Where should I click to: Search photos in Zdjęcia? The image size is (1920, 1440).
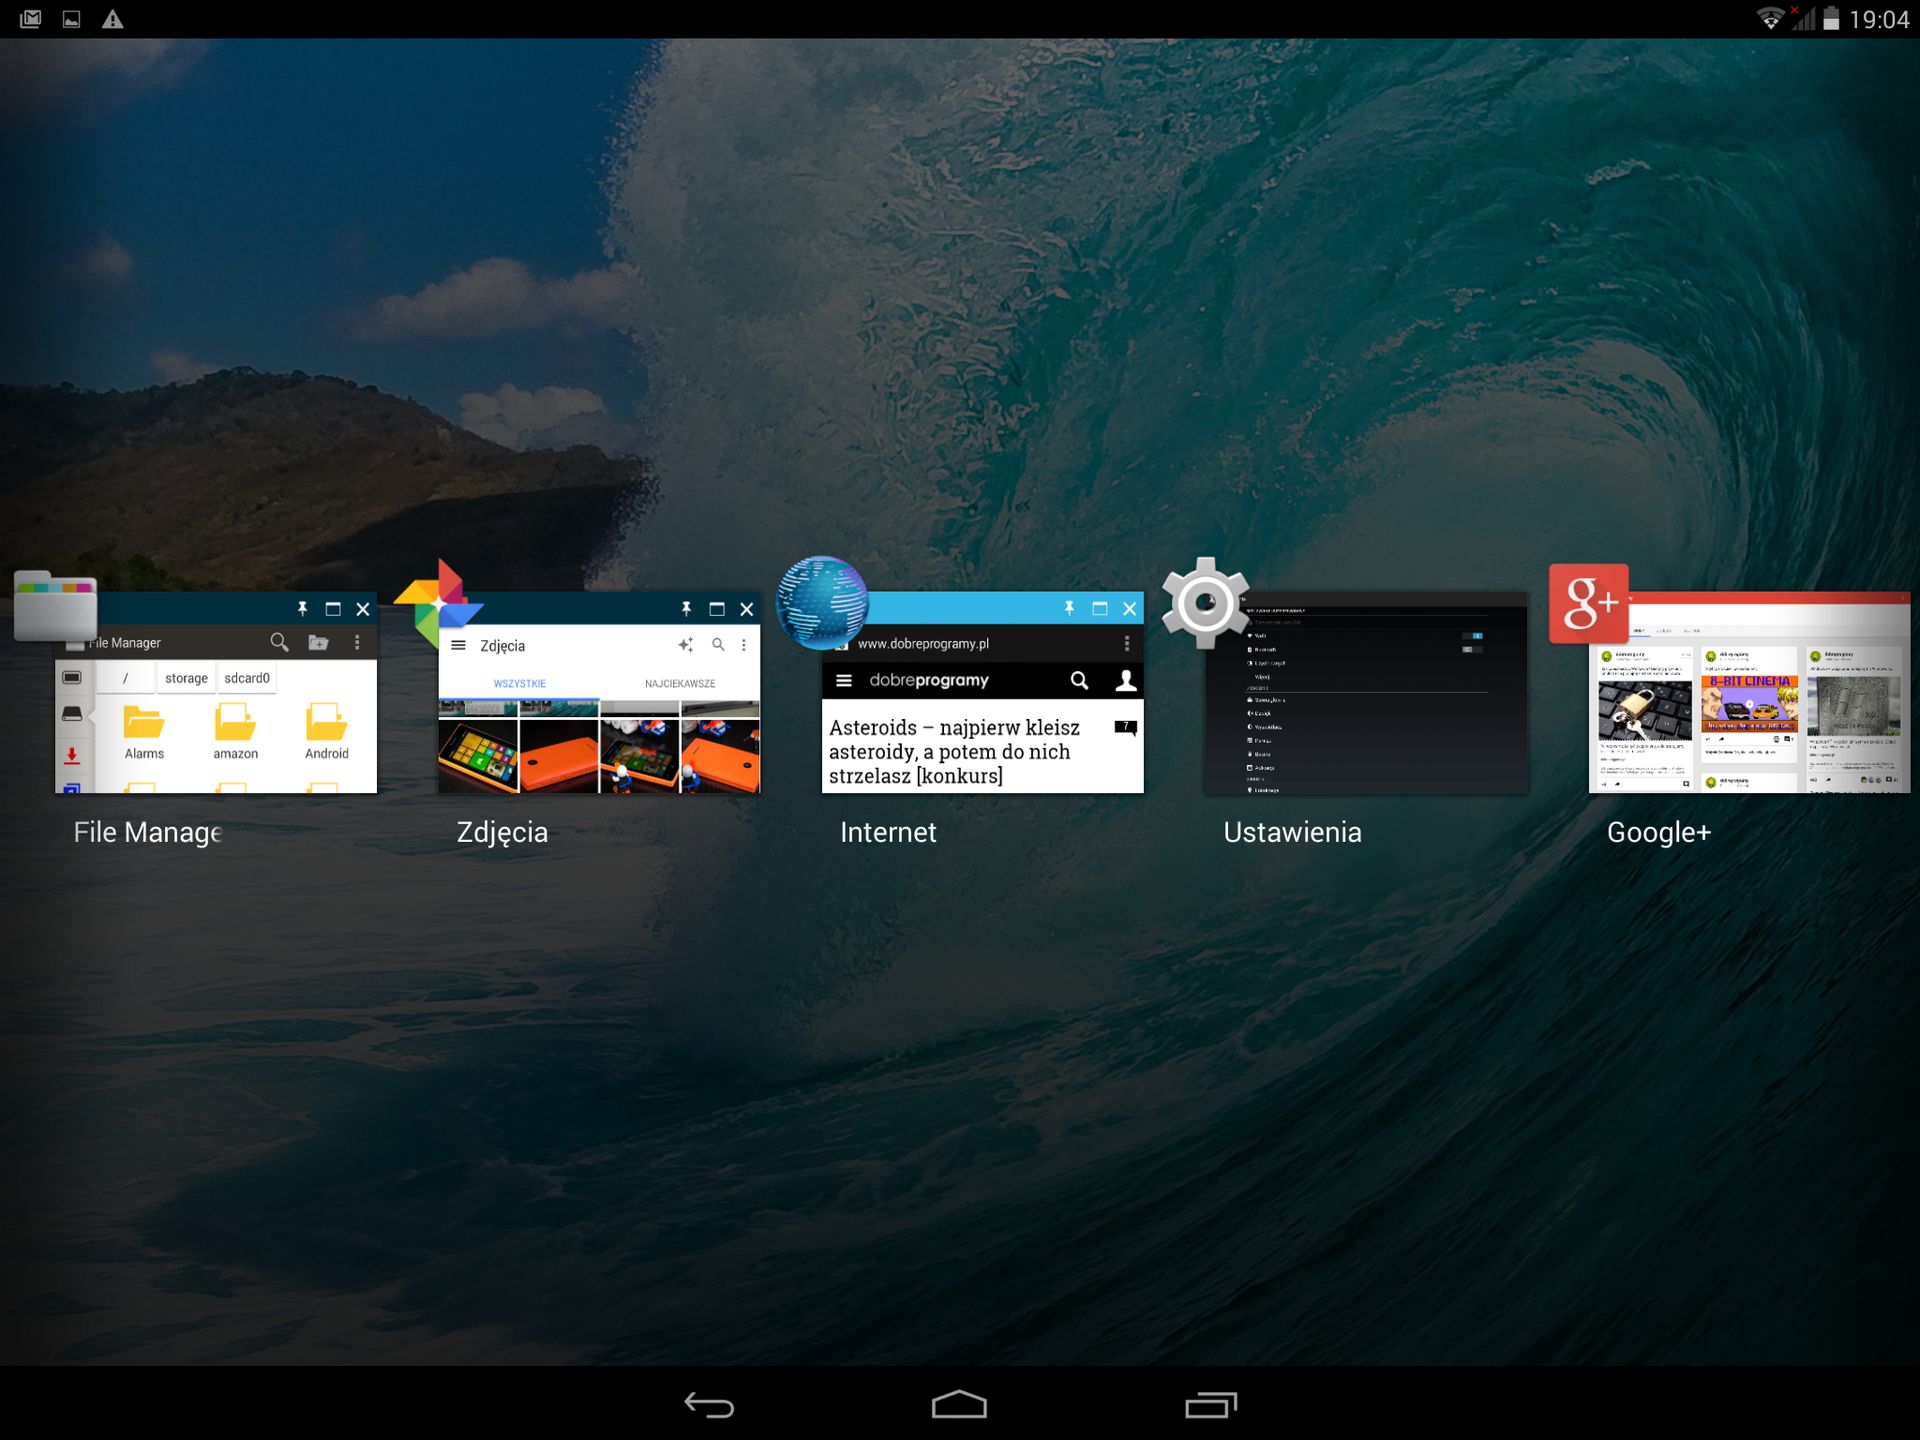pos(718,645)
